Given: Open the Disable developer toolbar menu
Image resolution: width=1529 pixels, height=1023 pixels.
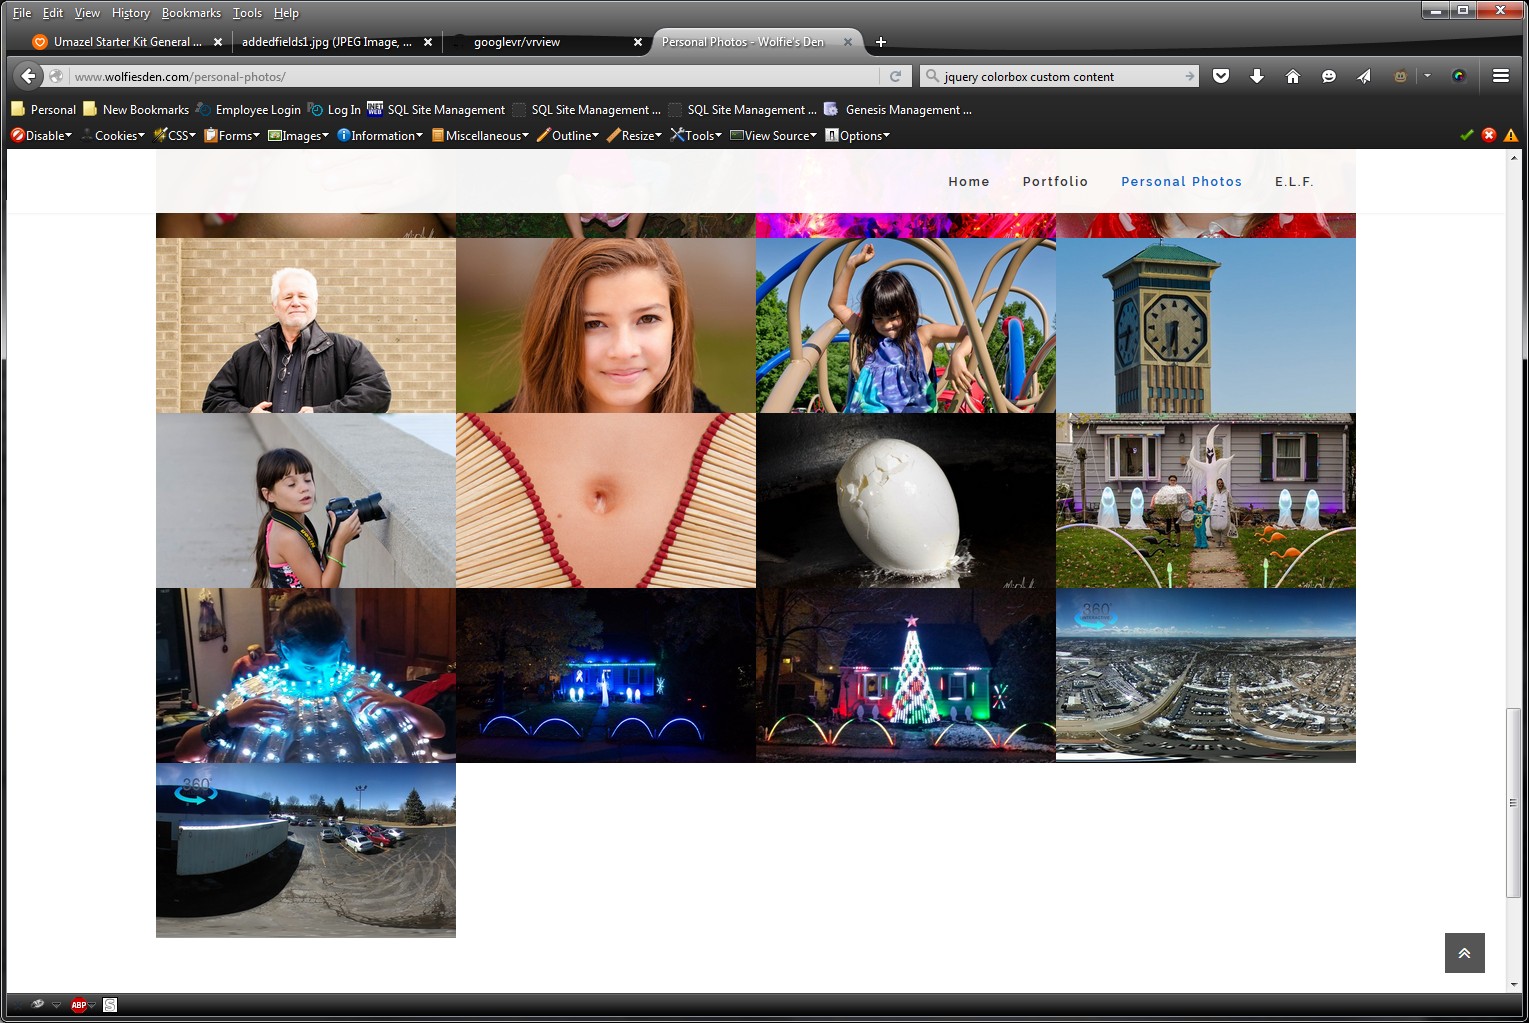Looking at the screenshot, I should (x=41, y=135).
